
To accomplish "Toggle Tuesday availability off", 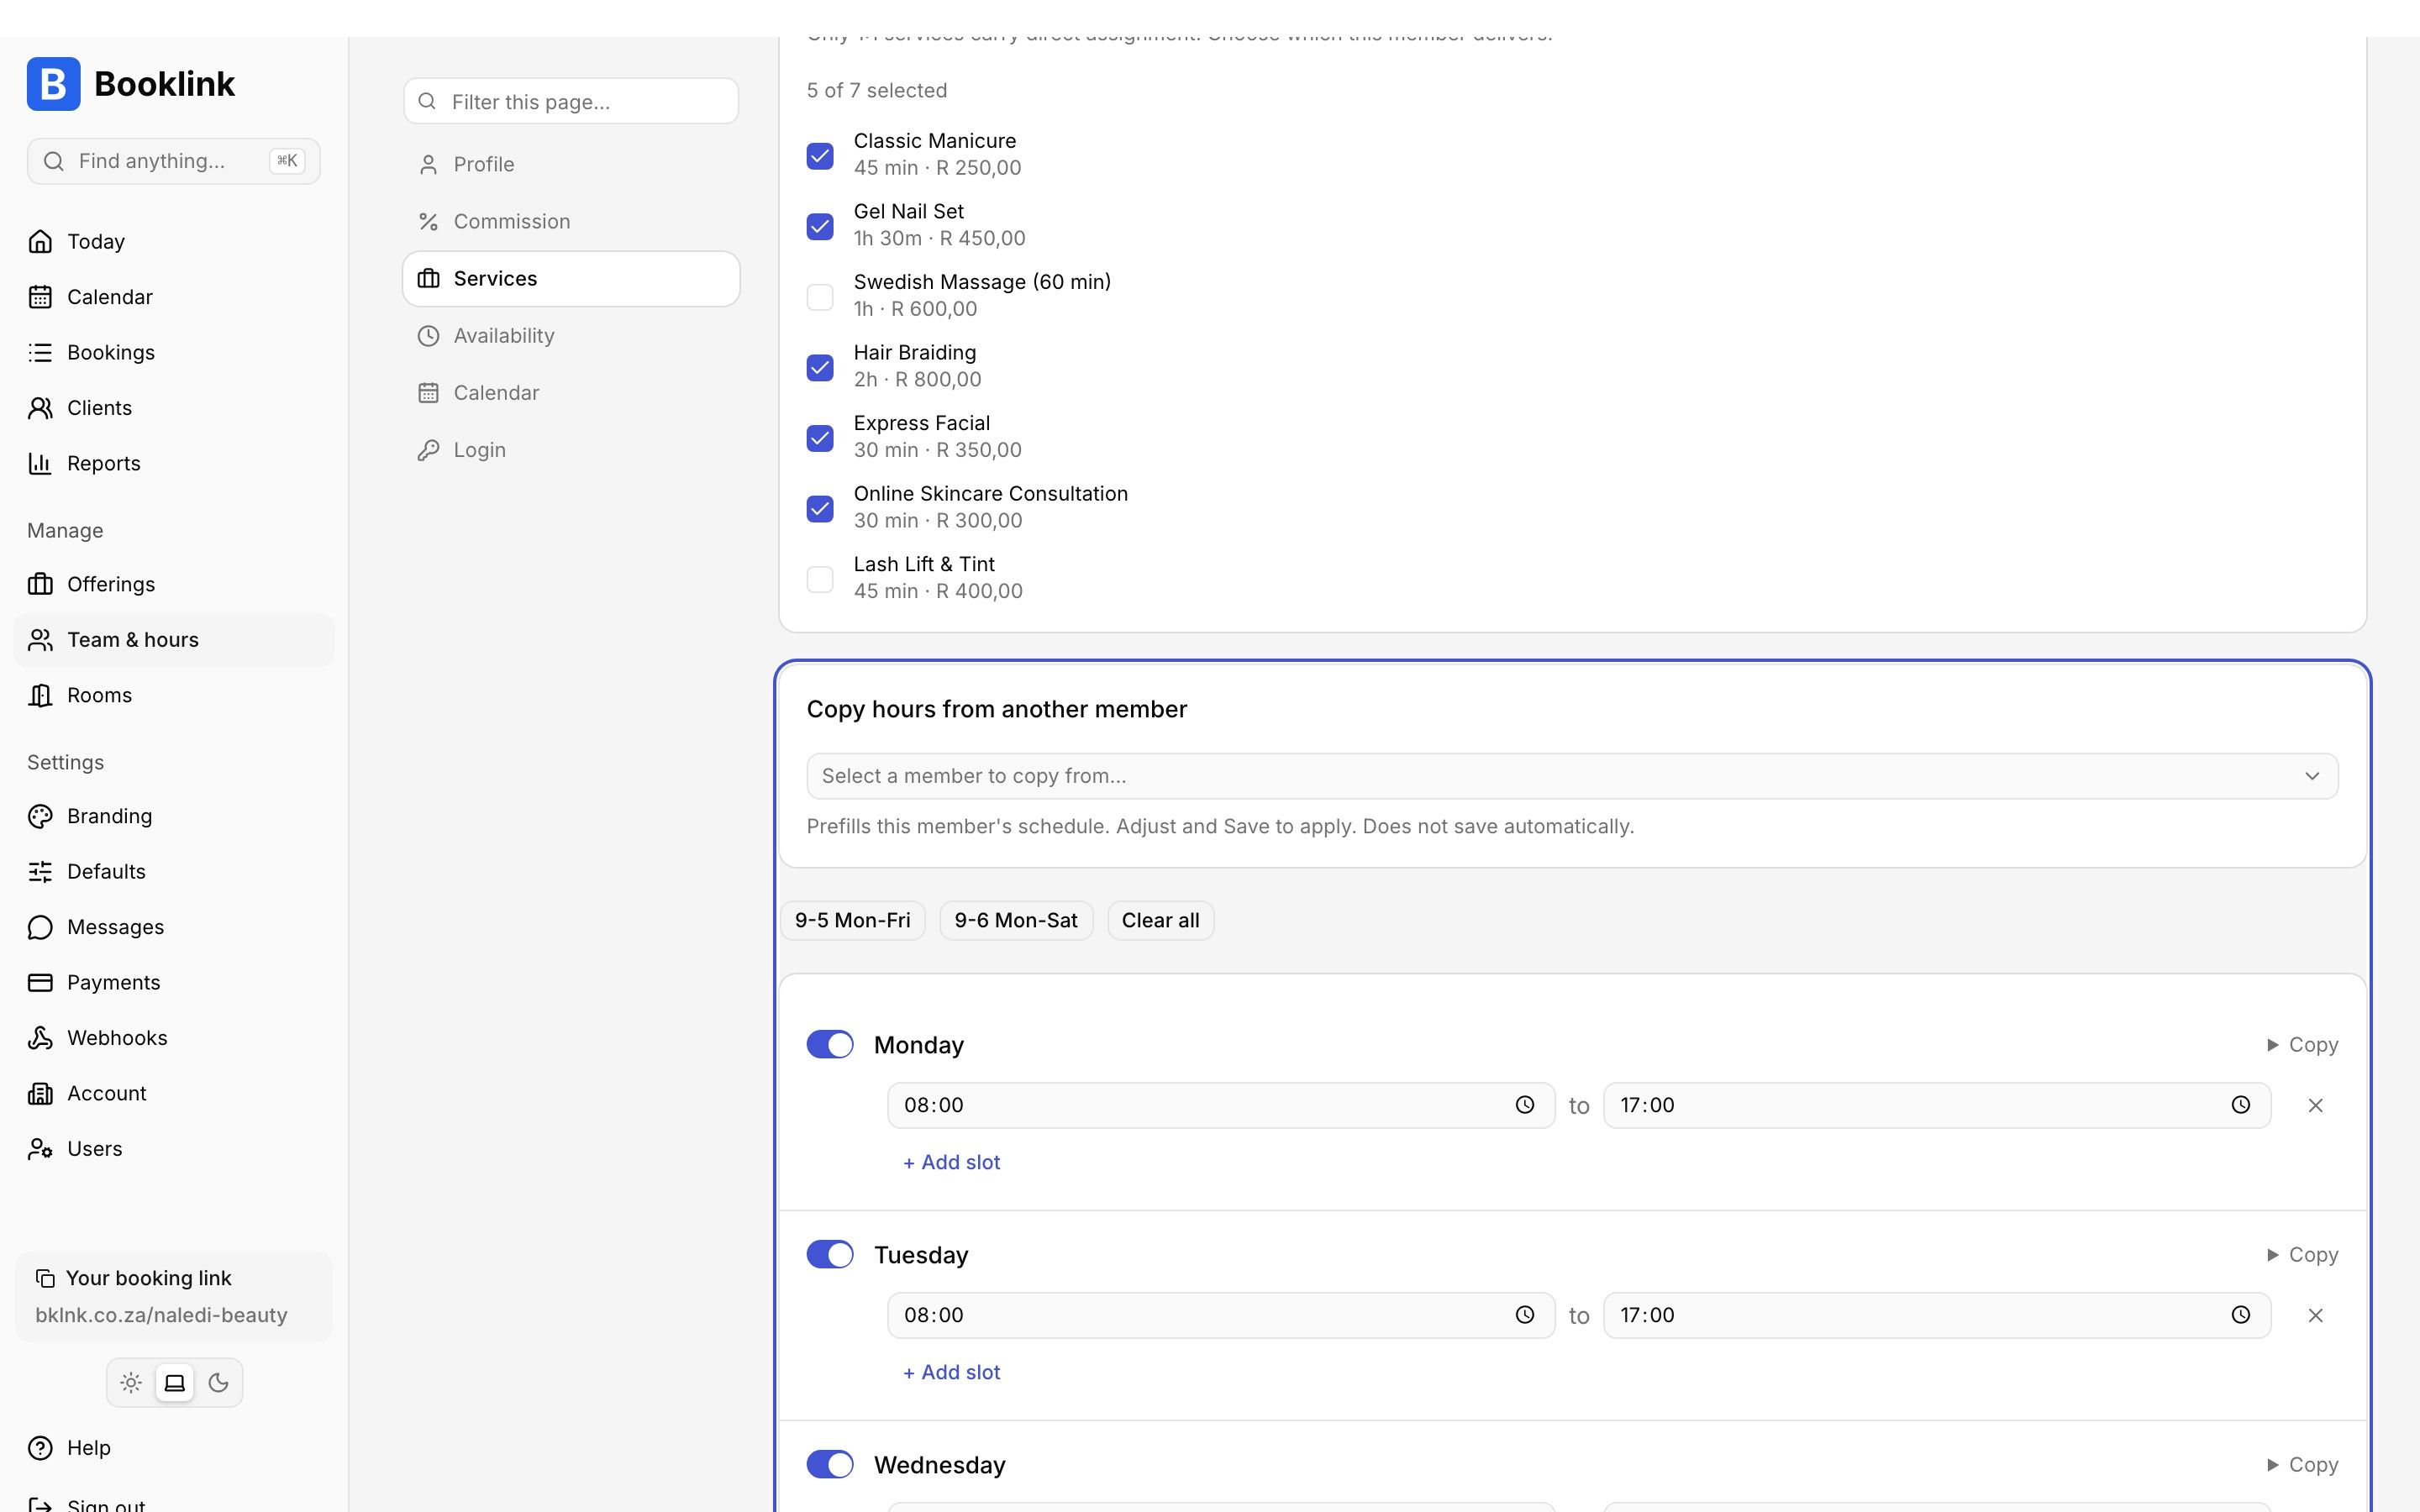I will point(830,1254).
